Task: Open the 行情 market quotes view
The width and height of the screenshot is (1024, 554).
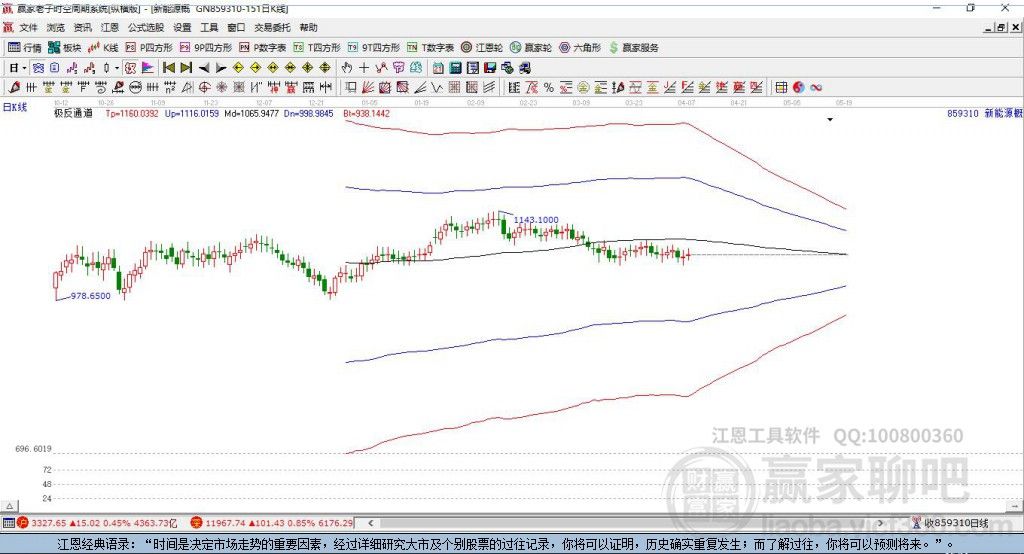Action: pos(25,47)
